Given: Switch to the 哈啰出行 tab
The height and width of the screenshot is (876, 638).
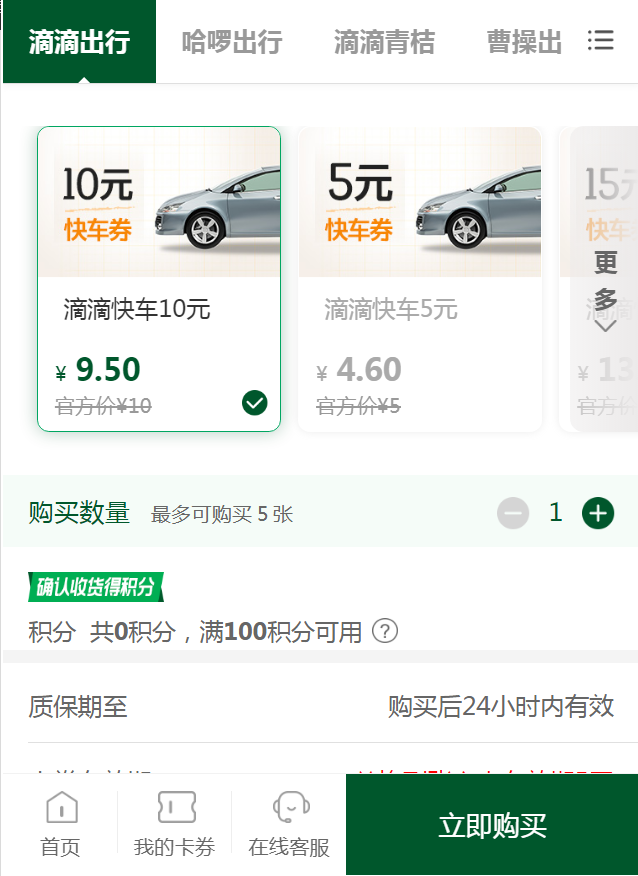Looking at the screenshot, I should click(232, 42).
